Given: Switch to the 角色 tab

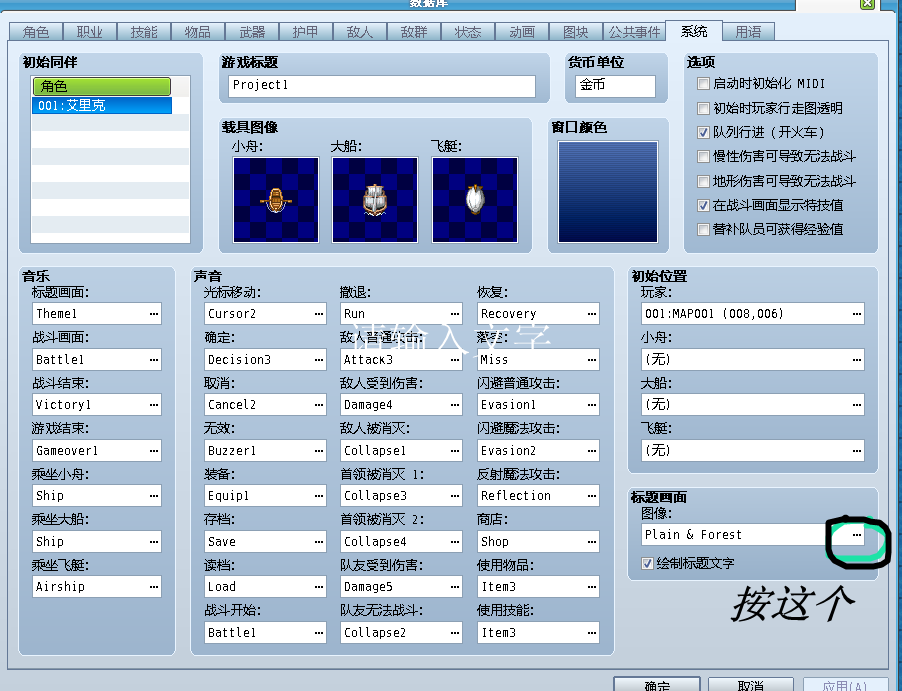Looking at the screenshot, I should click(x=36, y=32).
